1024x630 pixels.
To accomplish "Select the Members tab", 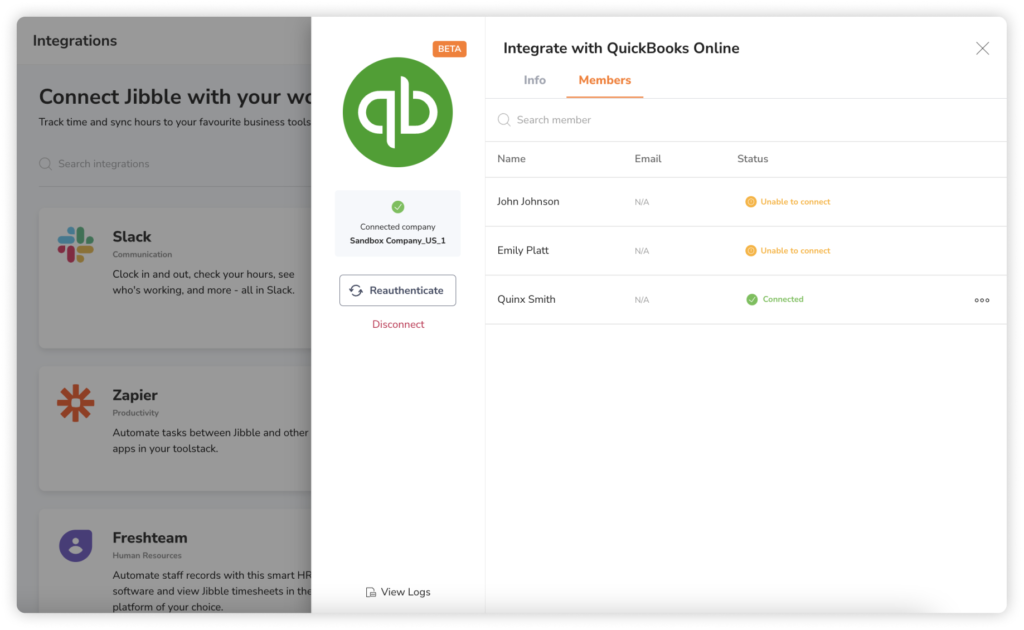I will (x=604, y=80).
